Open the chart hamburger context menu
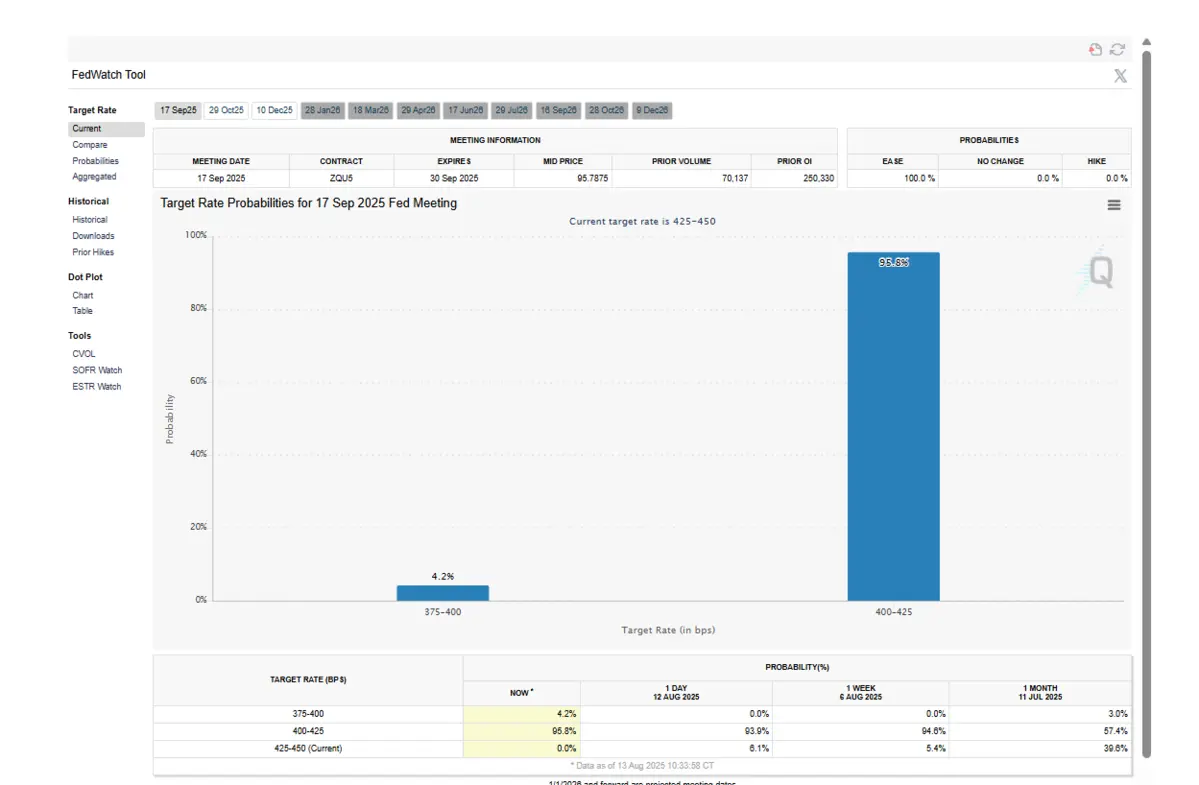This screenshot has width=1199, height=785. 1114,205
